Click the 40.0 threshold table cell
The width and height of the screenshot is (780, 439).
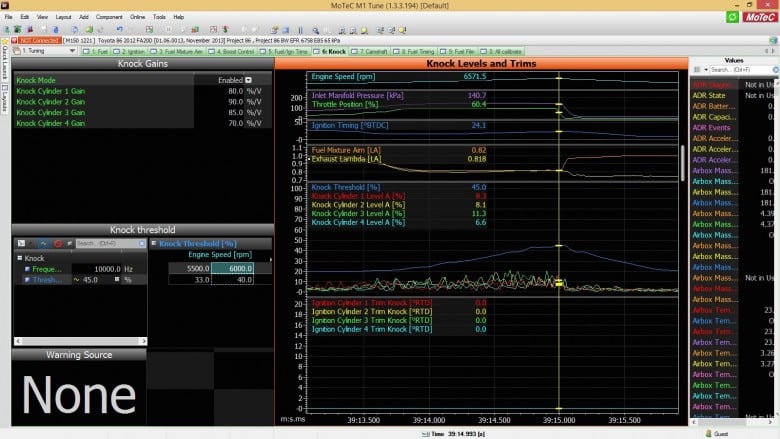pos(232,280)
